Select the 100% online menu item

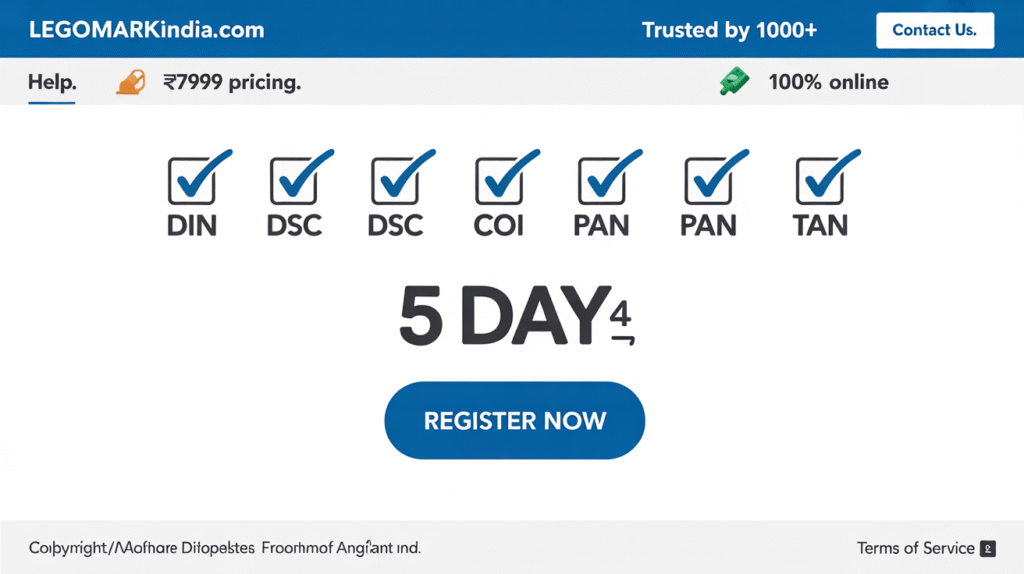click(x=828, y=82)
